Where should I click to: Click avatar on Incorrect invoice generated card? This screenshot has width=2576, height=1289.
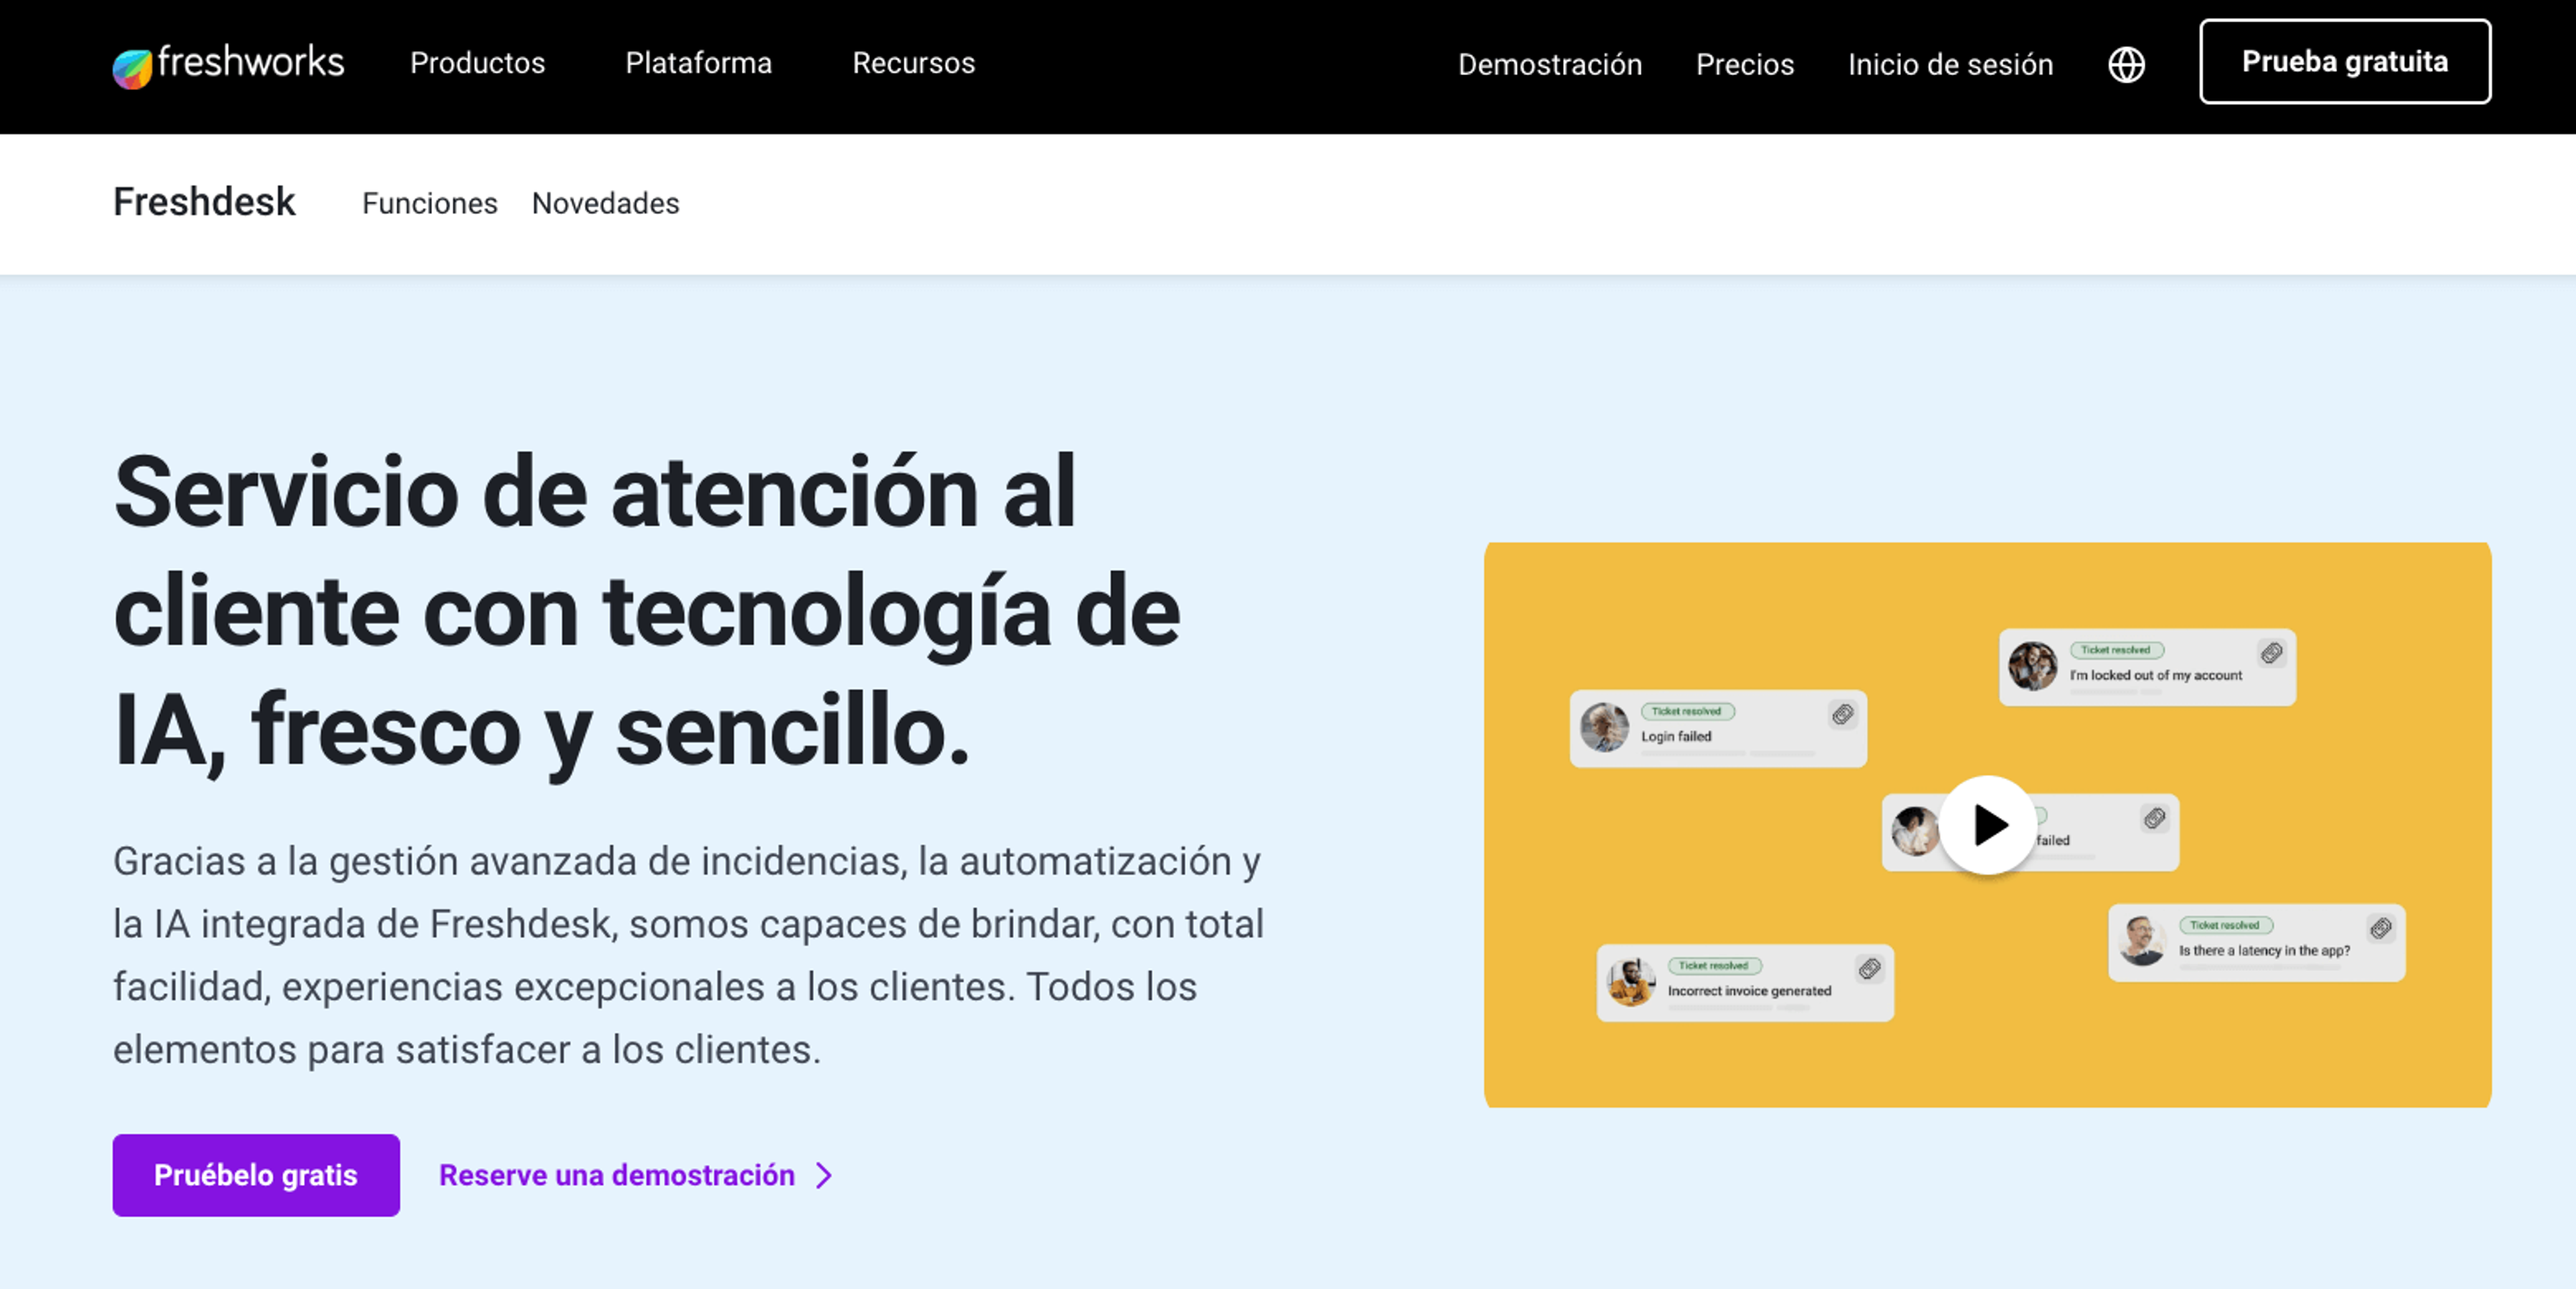pyautogui.click(x=1631, y=982)
